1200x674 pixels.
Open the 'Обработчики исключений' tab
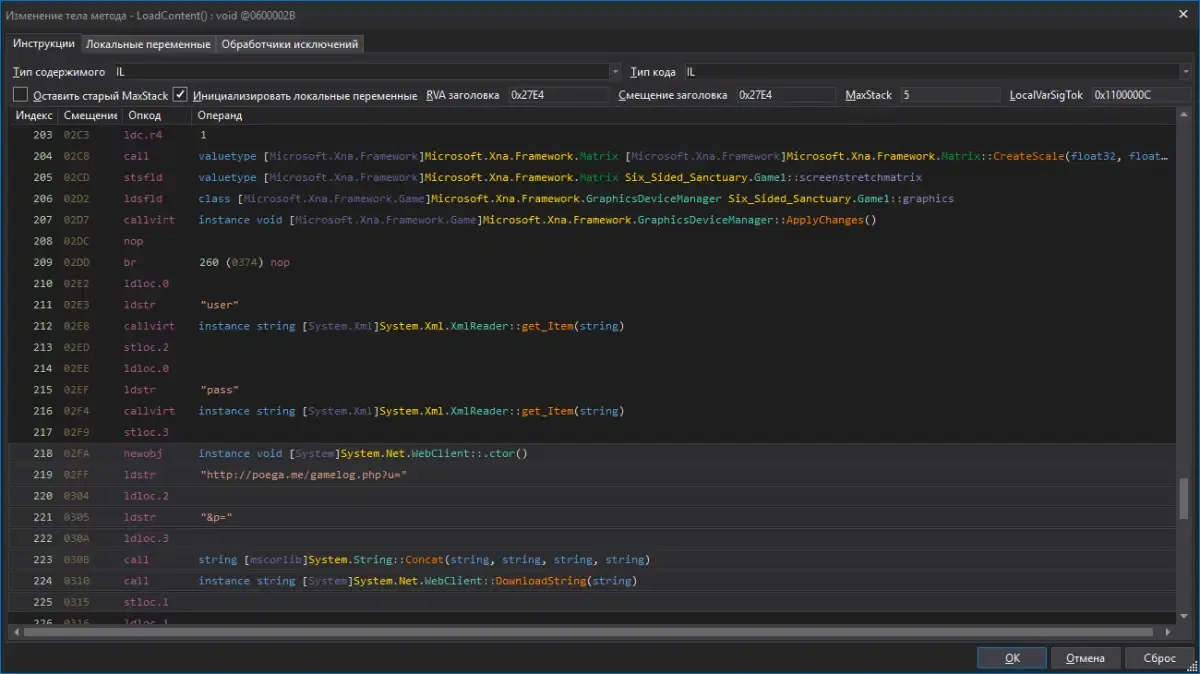point(289,44)
